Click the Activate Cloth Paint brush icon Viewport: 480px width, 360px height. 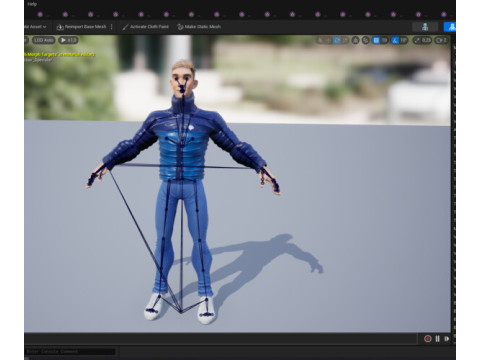click(125, 27)
